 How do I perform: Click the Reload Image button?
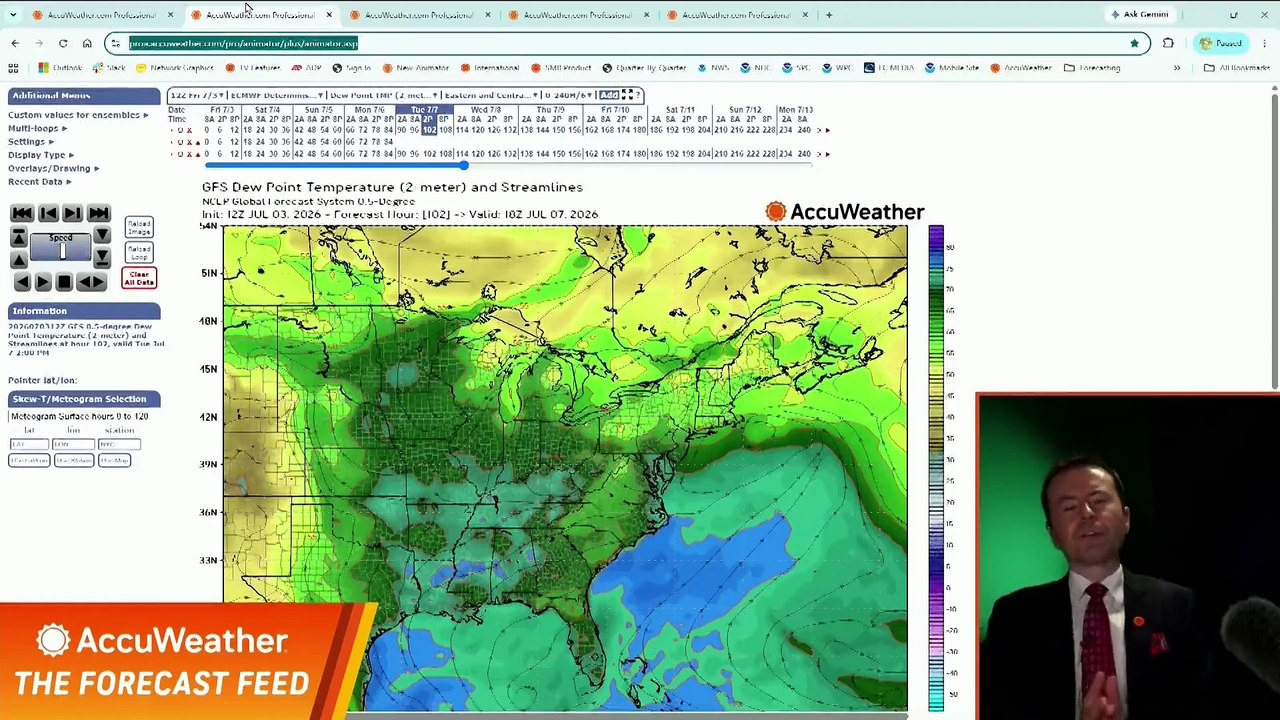coord(139,227)
